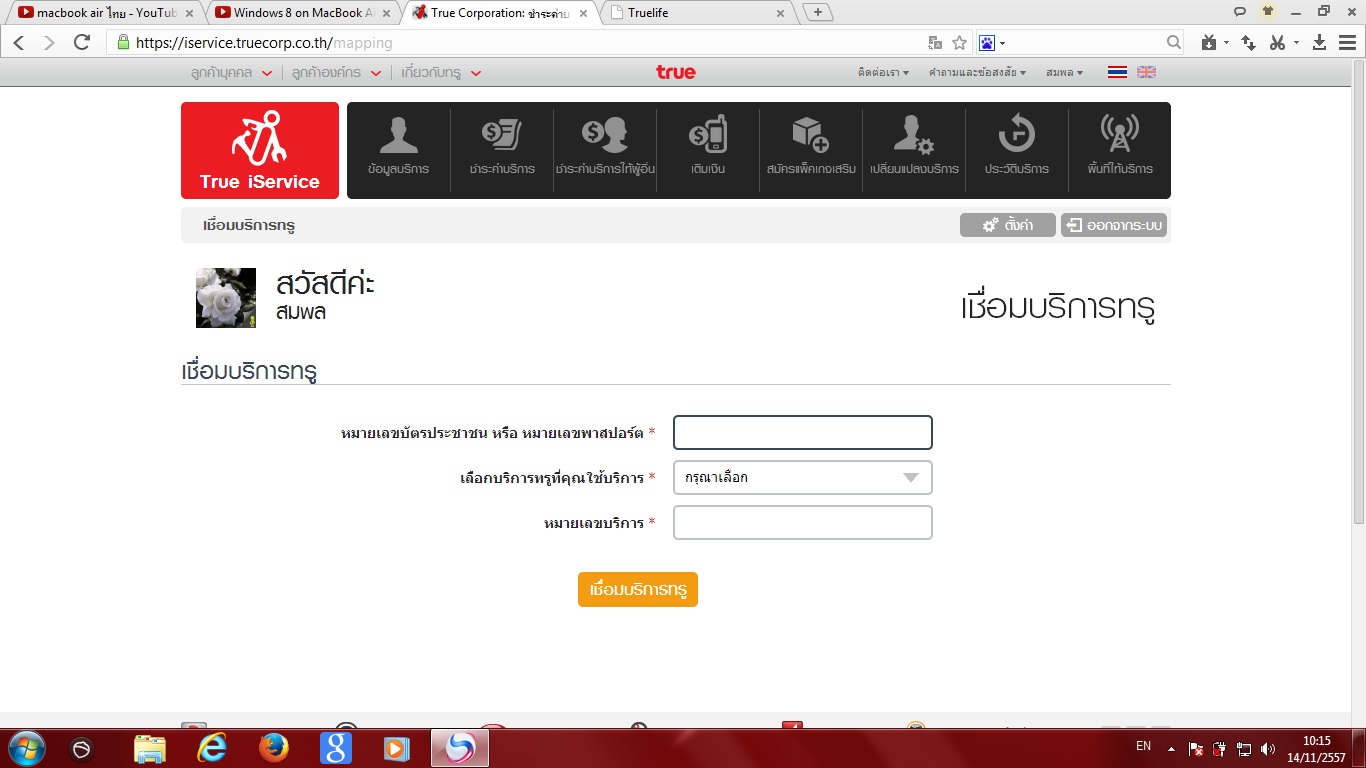Click the white flower profile picture
Screen dimensions: 1366x768
click(226, 298)
